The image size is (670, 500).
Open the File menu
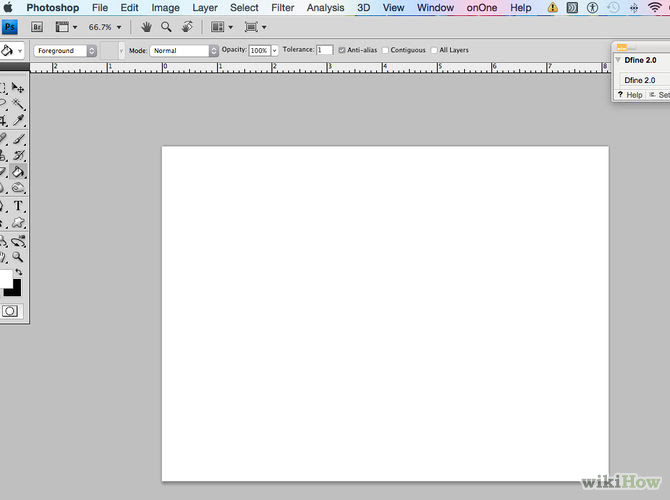pos(100,8)
